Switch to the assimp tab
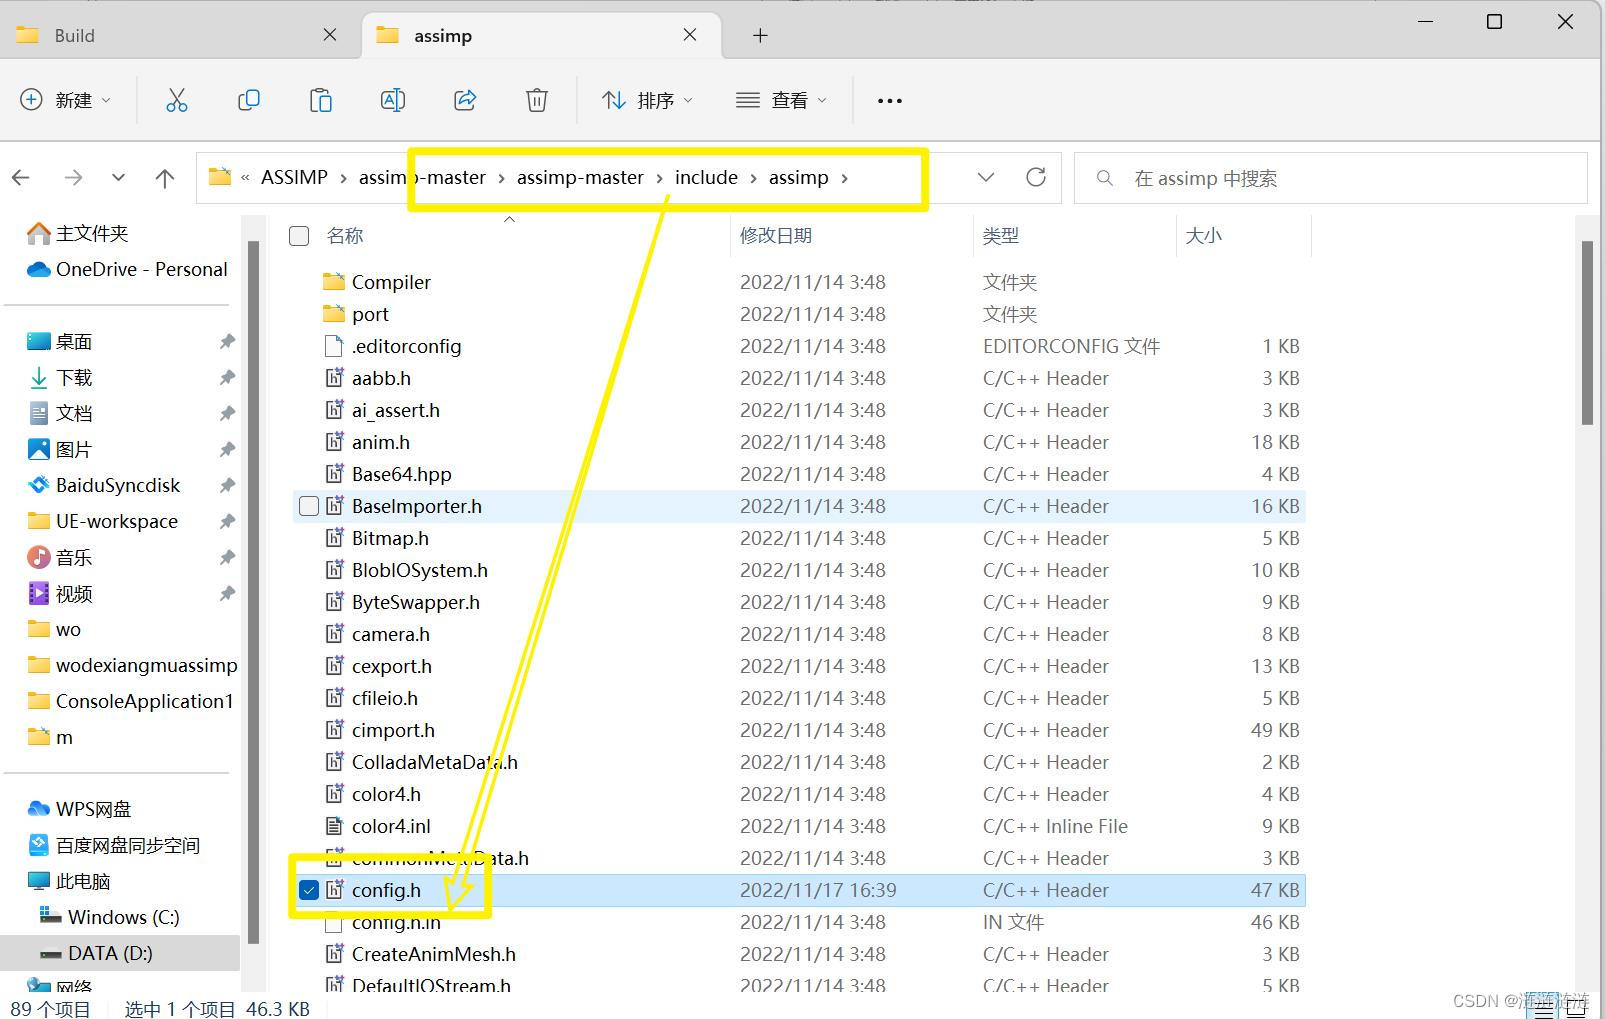 540,36
